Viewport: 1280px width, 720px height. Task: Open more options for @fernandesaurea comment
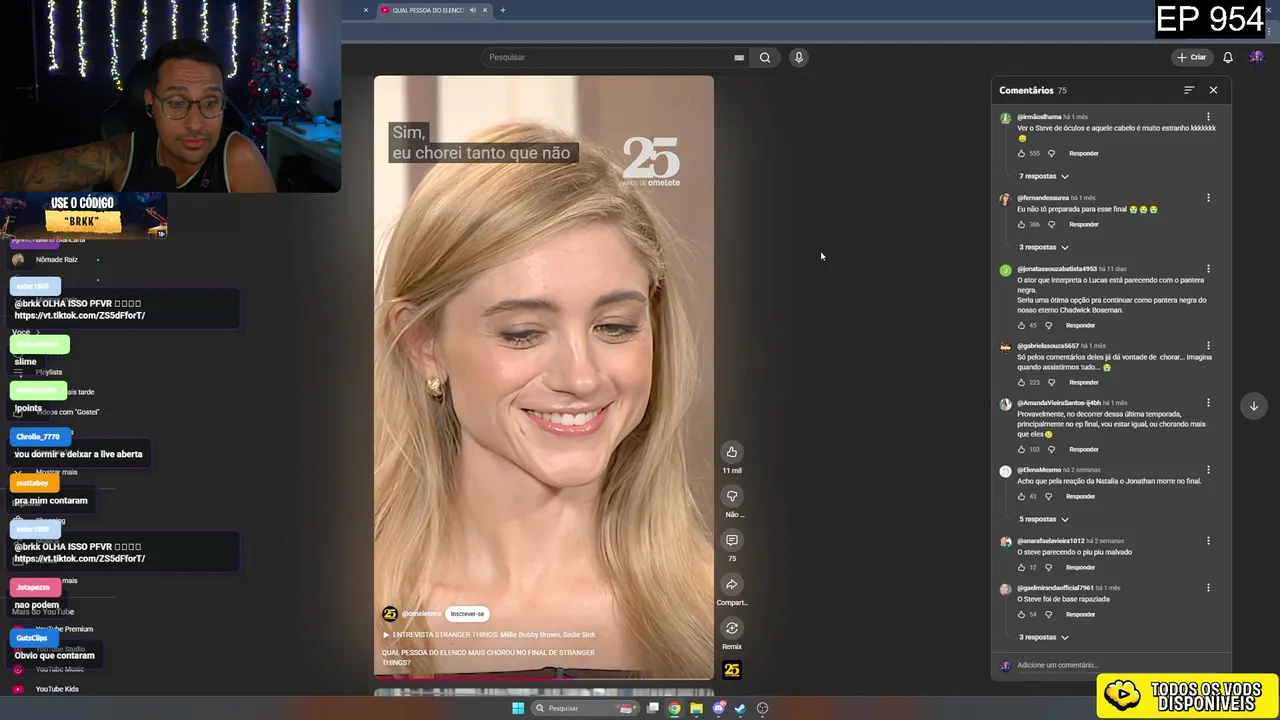(x=1208, y=198)
